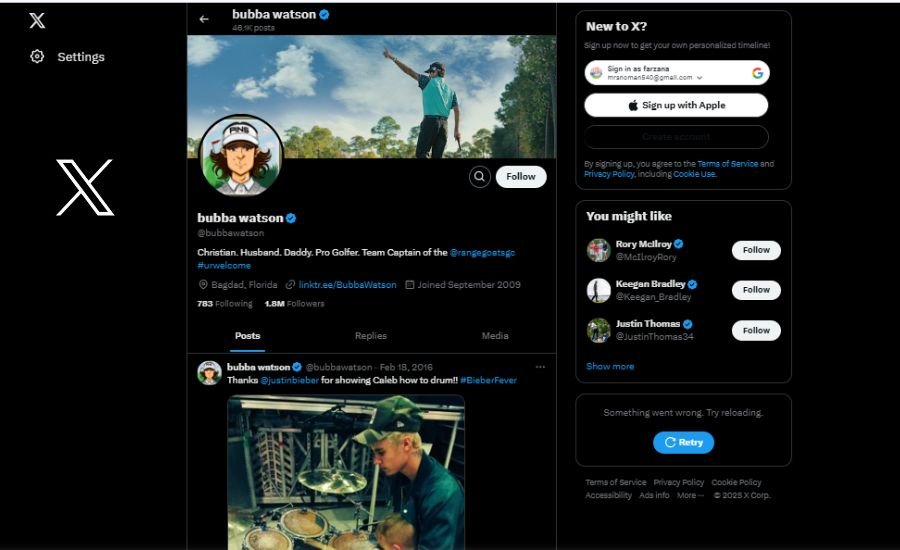The image size is (900, 550).
Task: Click the Create account button
Action: tap(676, 137)
